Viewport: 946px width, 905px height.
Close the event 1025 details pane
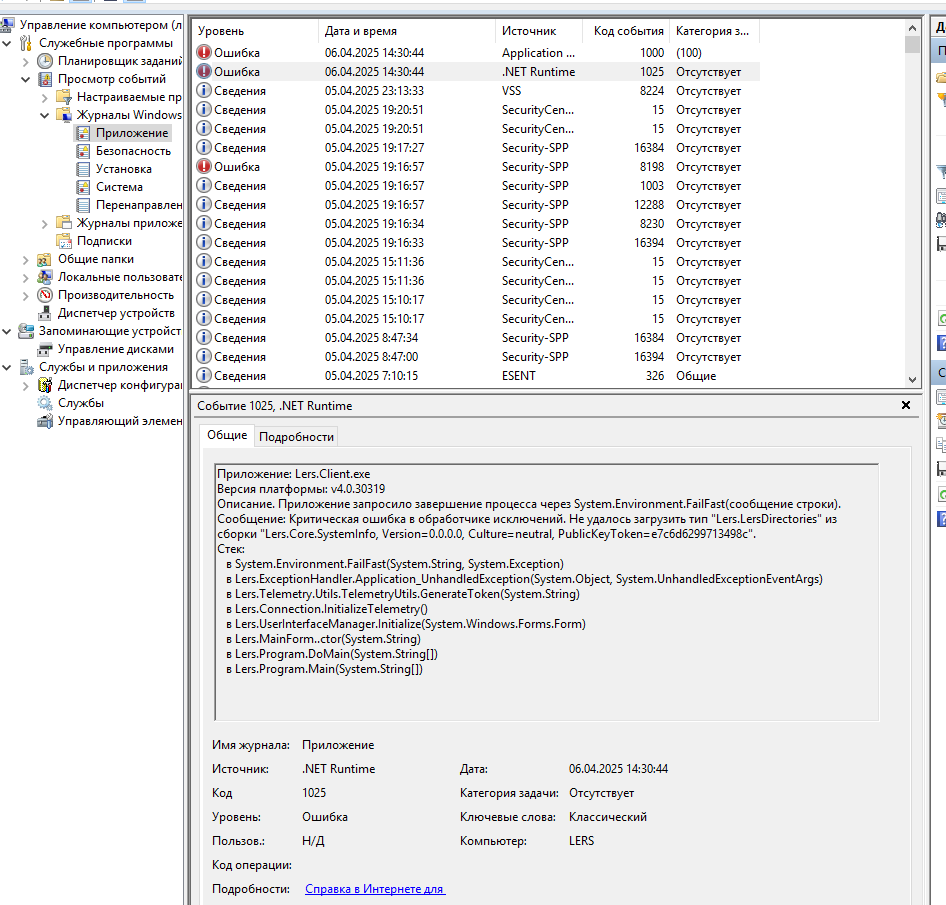906,405
